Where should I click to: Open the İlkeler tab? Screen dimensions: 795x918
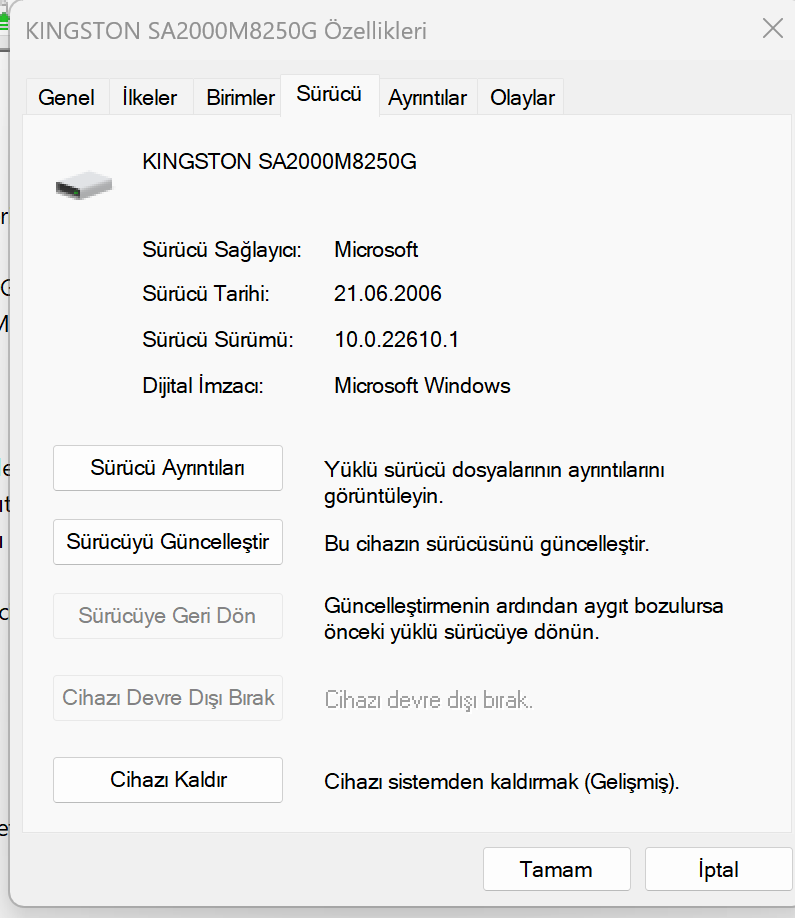tap(149, 98)
